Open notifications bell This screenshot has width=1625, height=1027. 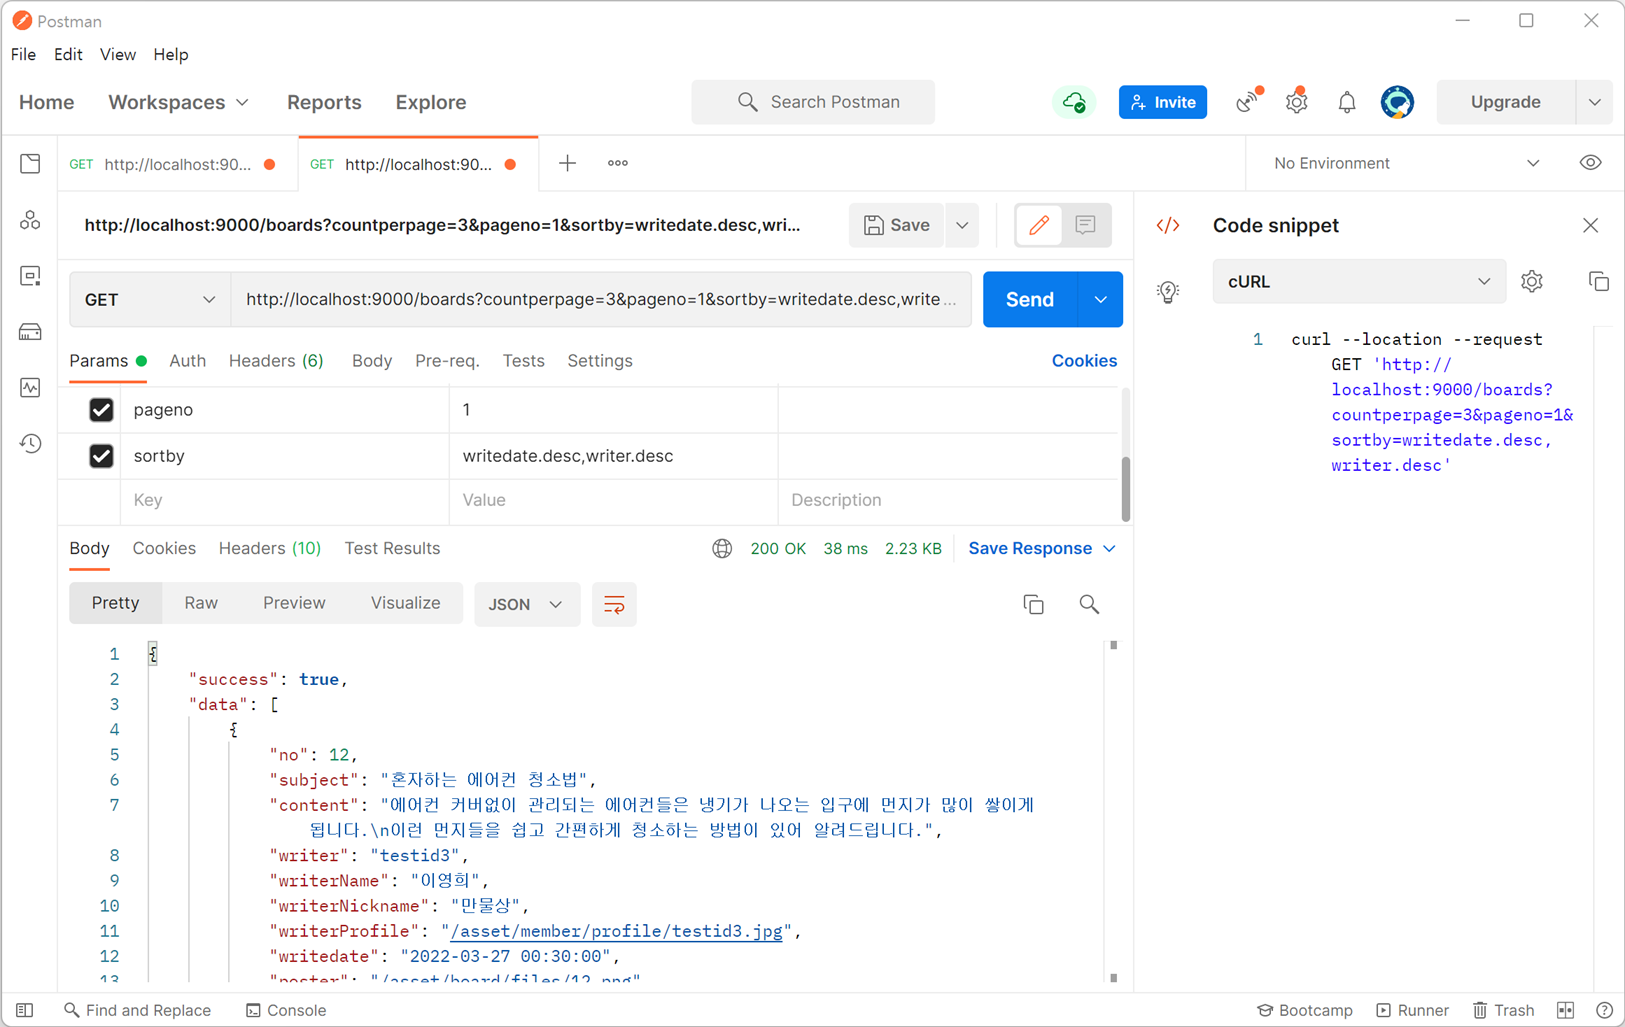tap(1347, 102)
